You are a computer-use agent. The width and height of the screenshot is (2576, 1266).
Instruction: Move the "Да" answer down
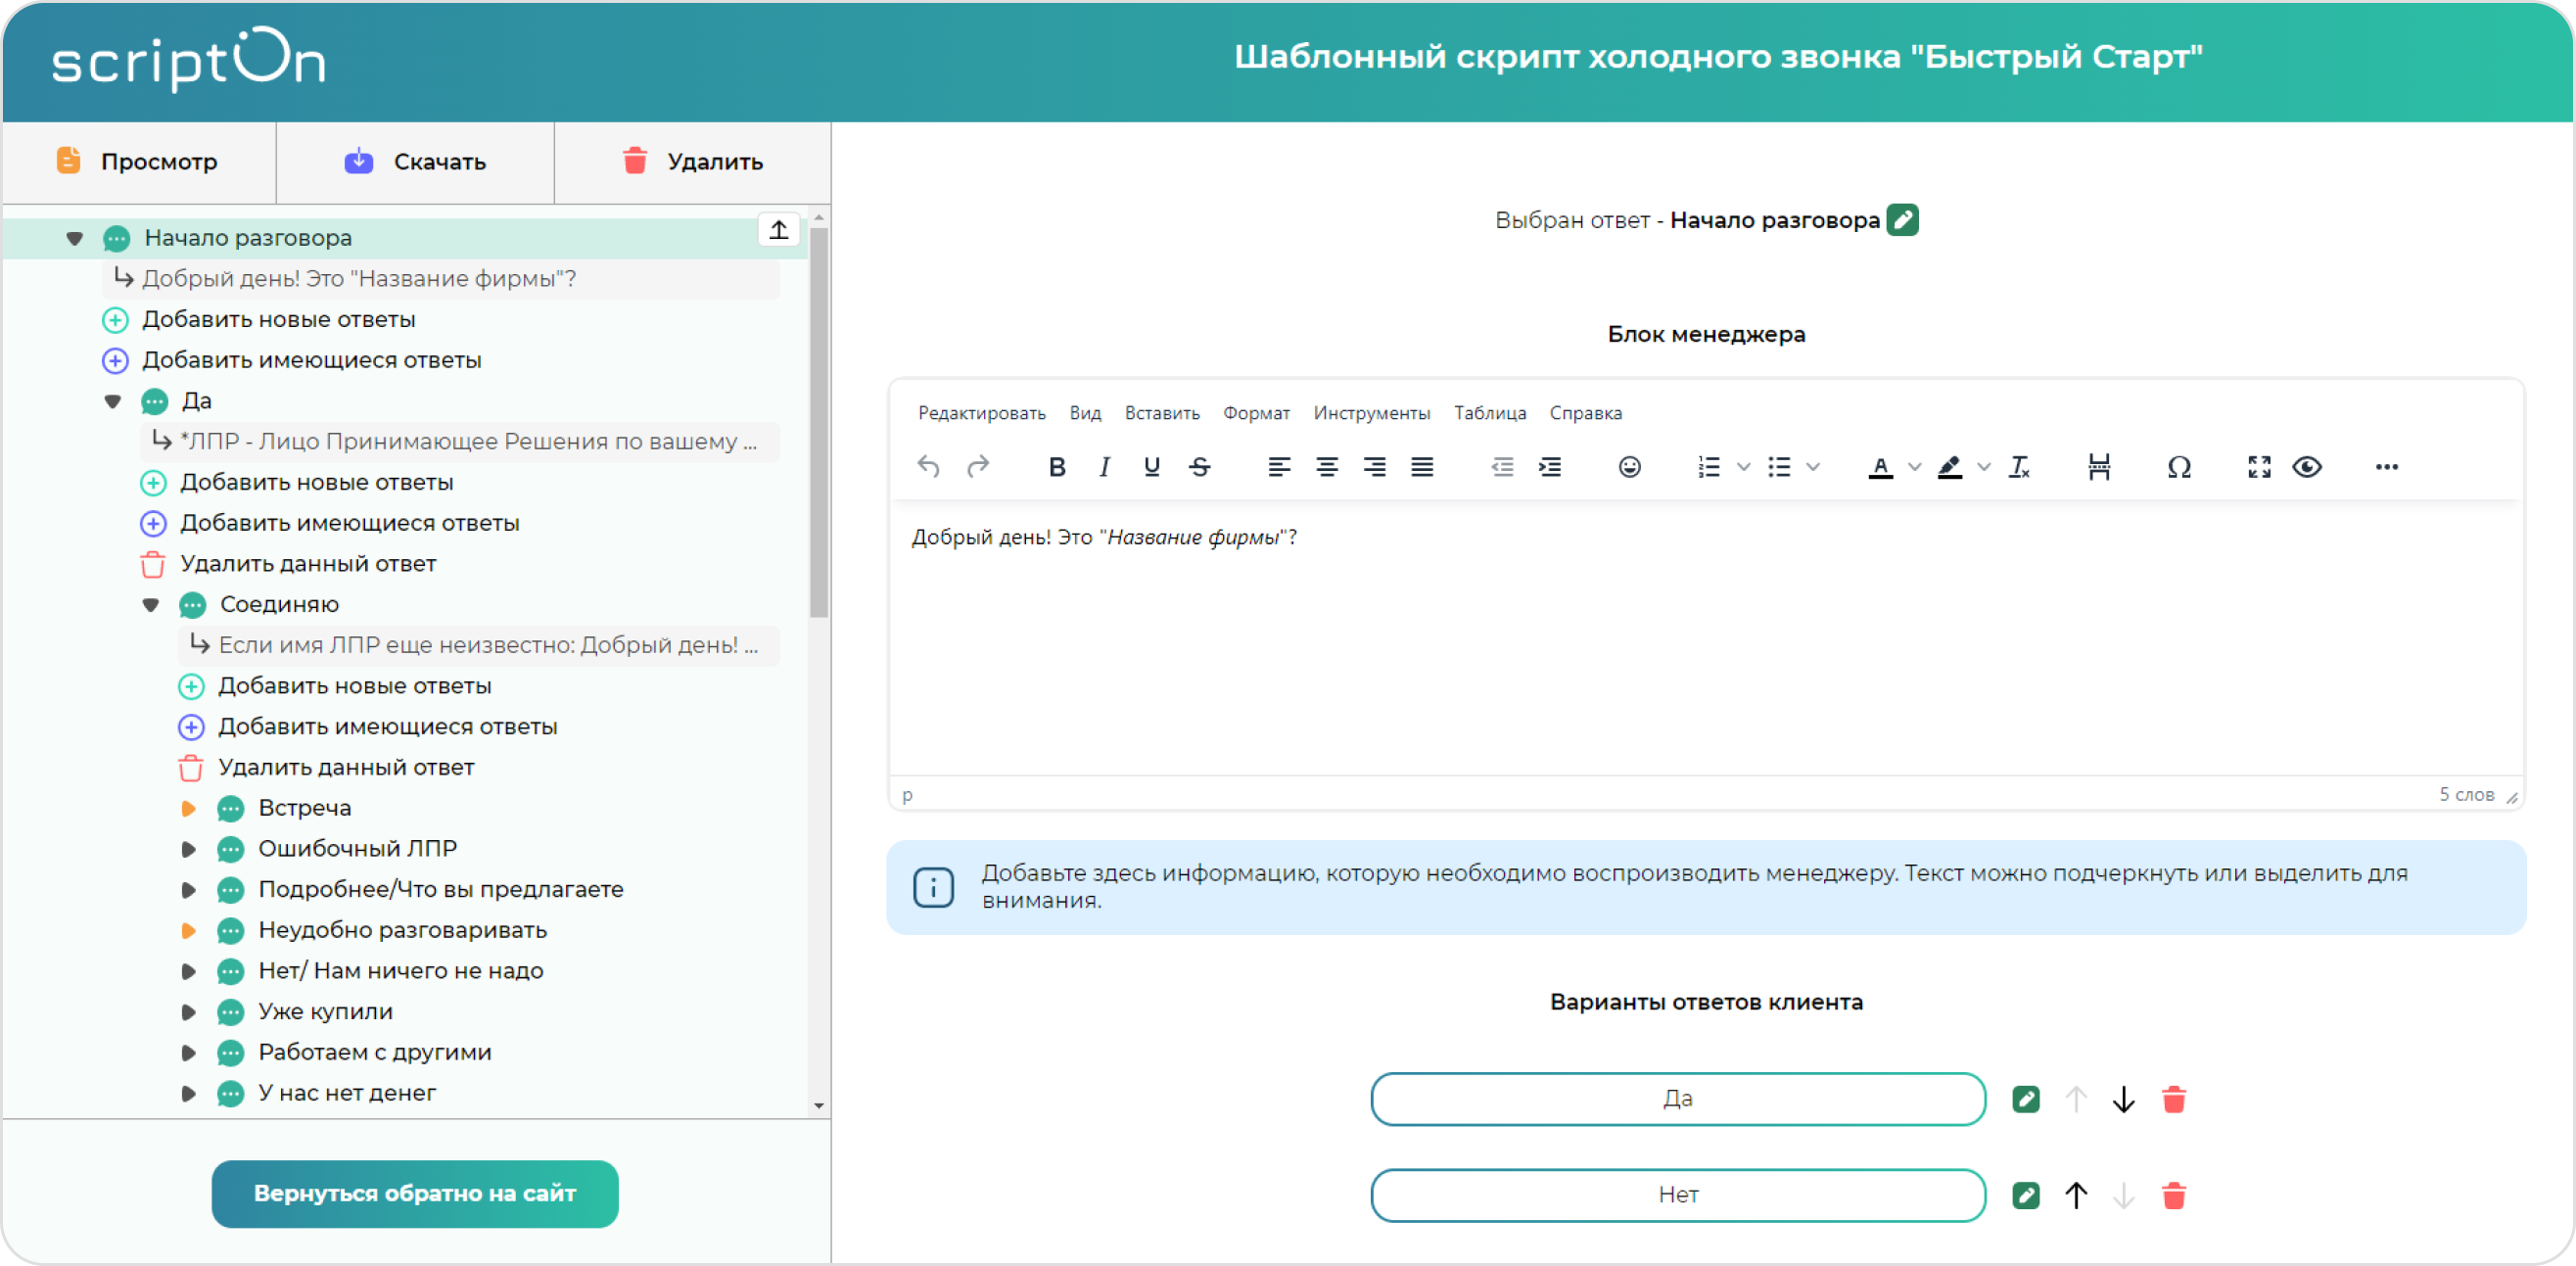[2123, 1100]
